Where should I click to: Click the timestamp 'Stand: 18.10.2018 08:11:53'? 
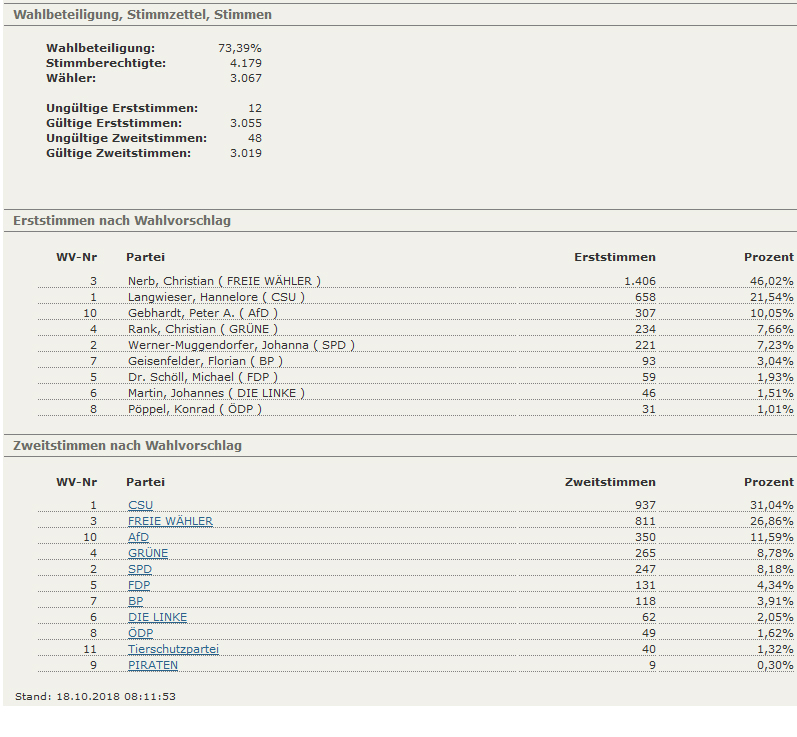click(x=96, y=696)
